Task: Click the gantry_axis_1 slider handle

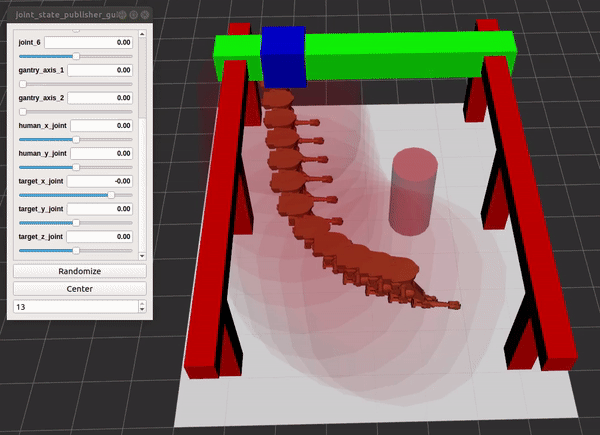Action: coord(23,84)
